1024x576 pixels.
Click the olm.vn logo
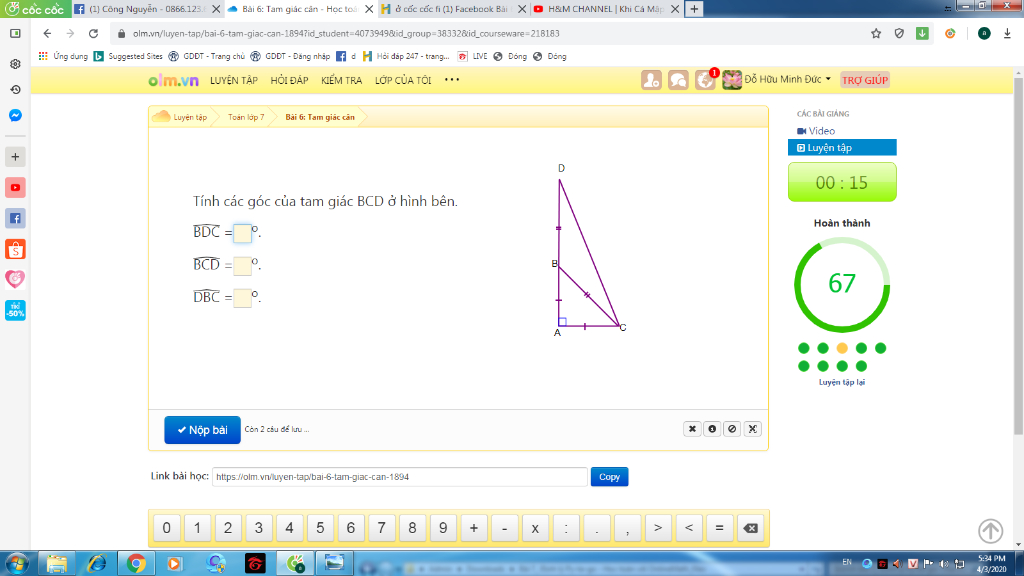173,80
